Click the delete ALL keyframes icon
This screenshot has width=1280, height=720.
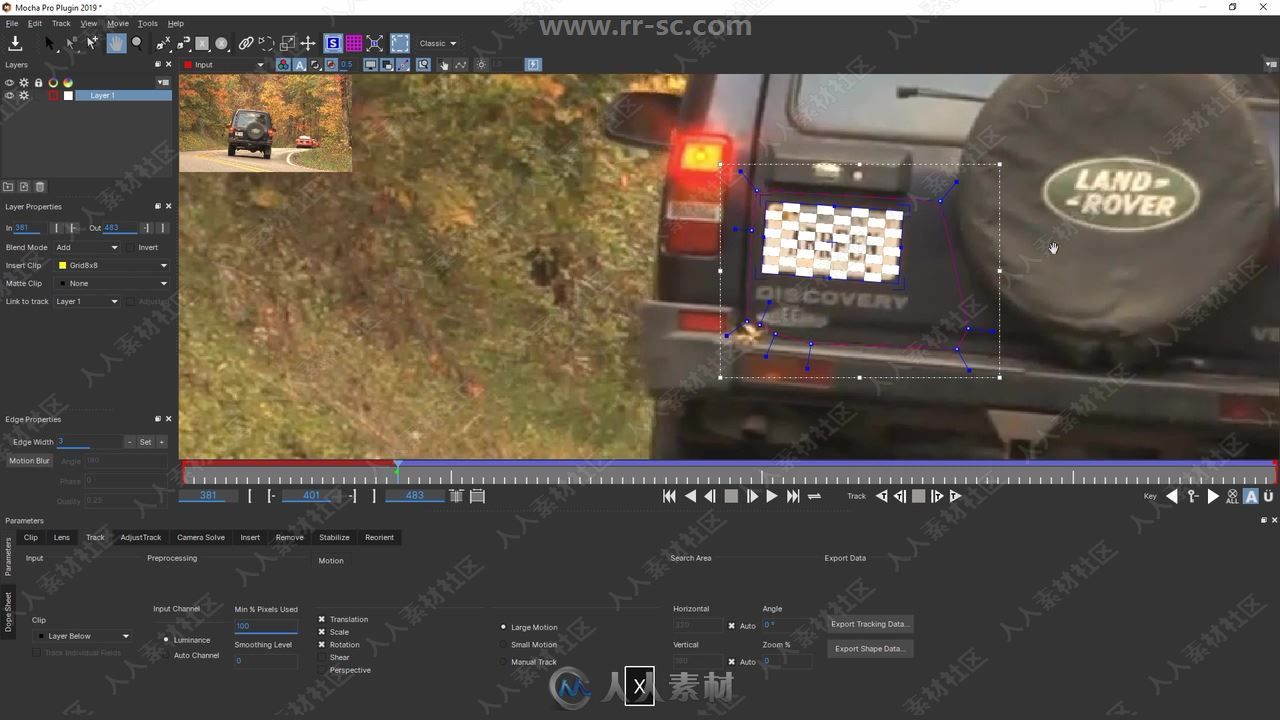[1232, 496]
